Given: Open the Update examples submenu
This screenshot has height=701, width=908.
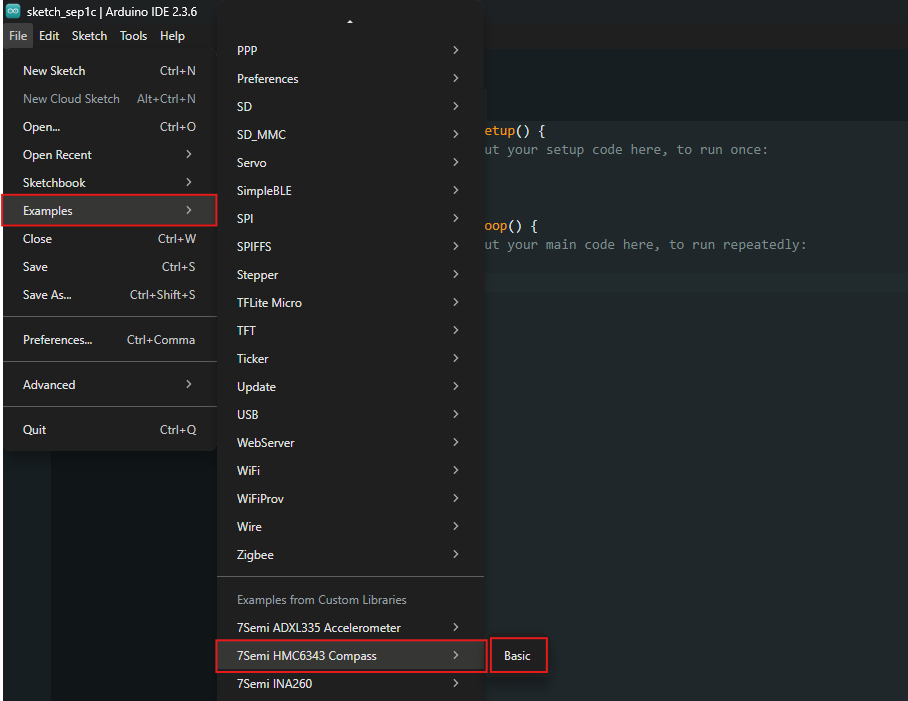Looking at the screenshot, I should click(x=350, y=387).
